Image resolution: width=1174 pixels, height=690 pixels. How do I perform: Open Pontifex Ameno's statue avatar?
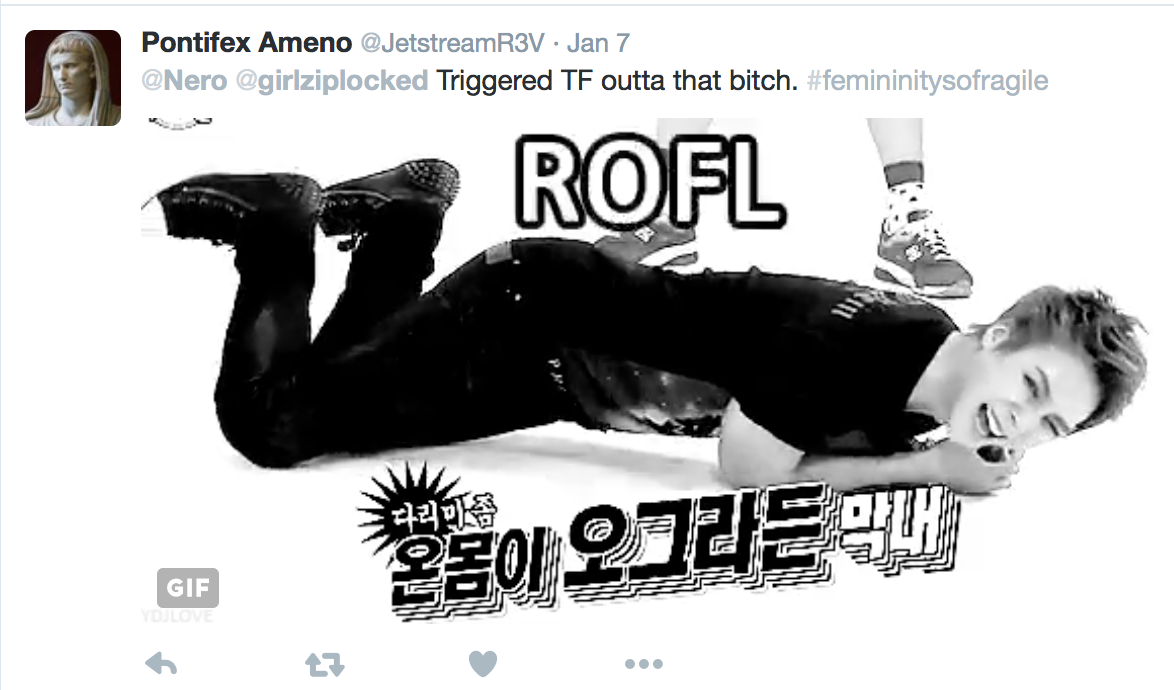pyautogui.click(x=73, y=78)
